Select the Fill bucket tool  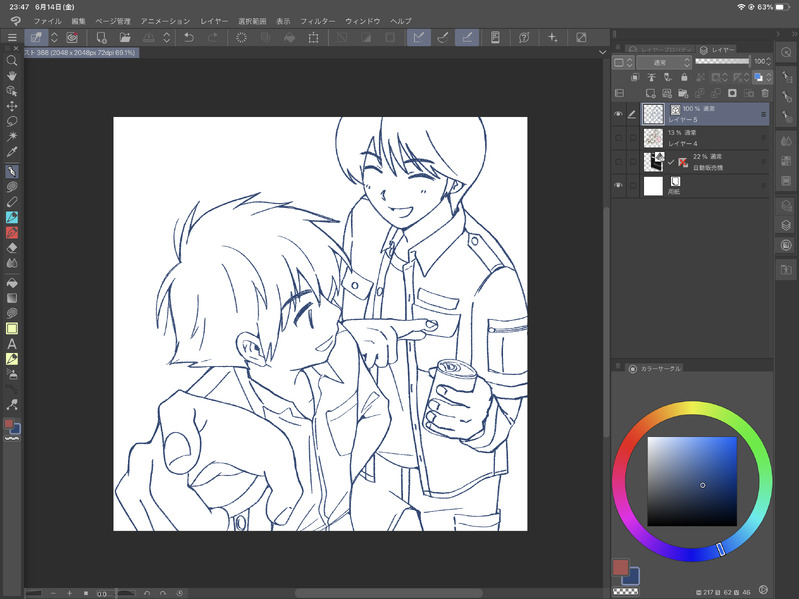pyautogui.click(x=12, y=283)
